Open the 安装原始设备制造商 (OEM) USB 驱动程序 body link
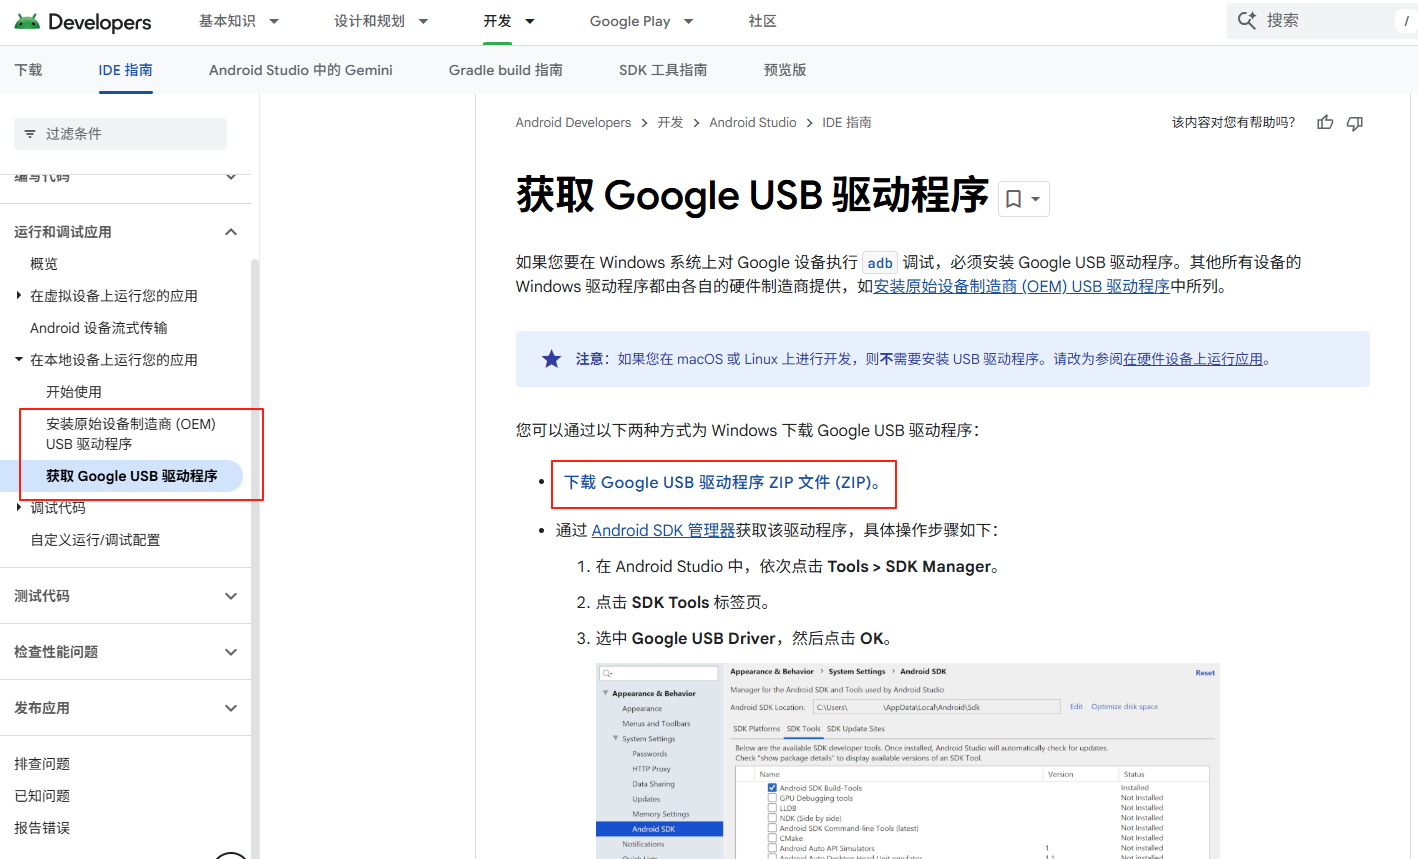Screen dimensions: 1418x859 [x=1021, y=286]
